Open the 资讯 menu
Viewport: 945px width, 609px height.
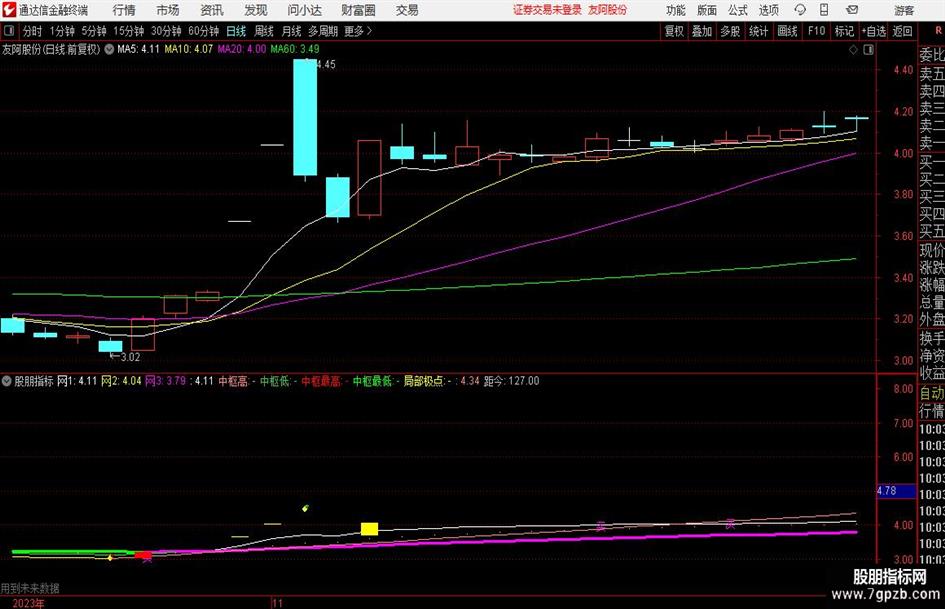(212, 10)
